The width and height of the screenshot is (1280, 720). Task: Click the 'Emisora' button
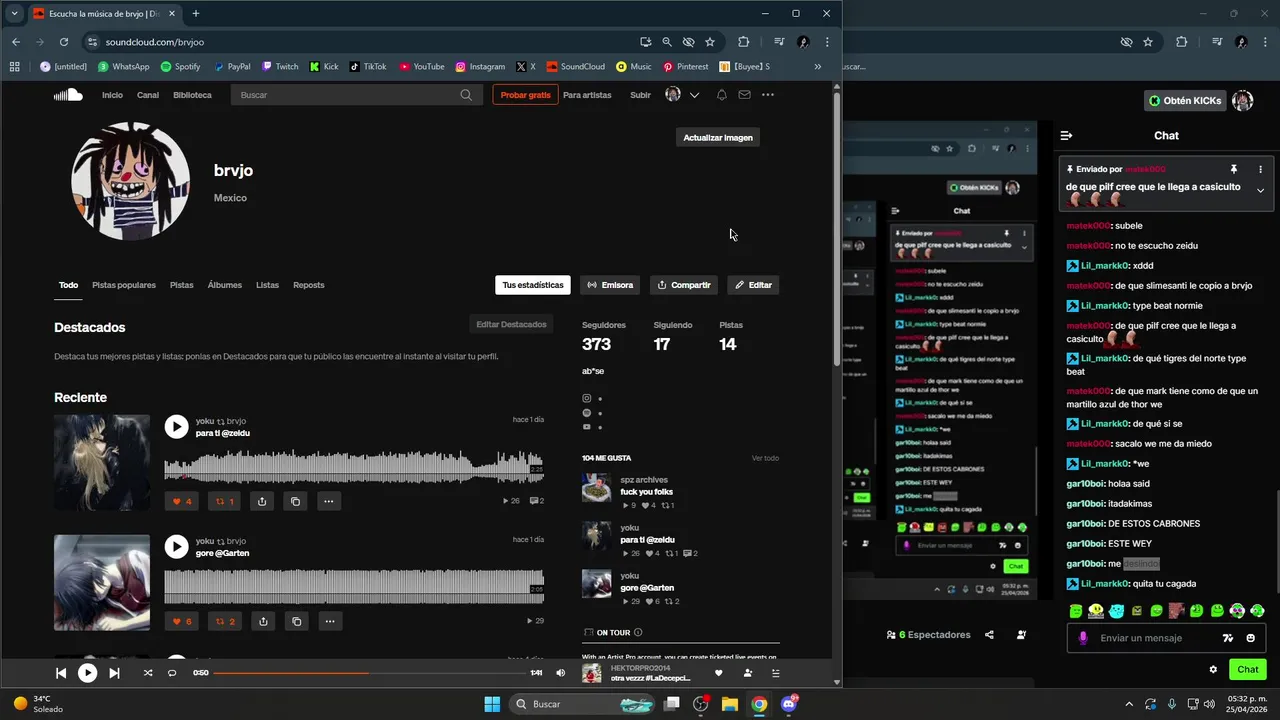point(610,285)
